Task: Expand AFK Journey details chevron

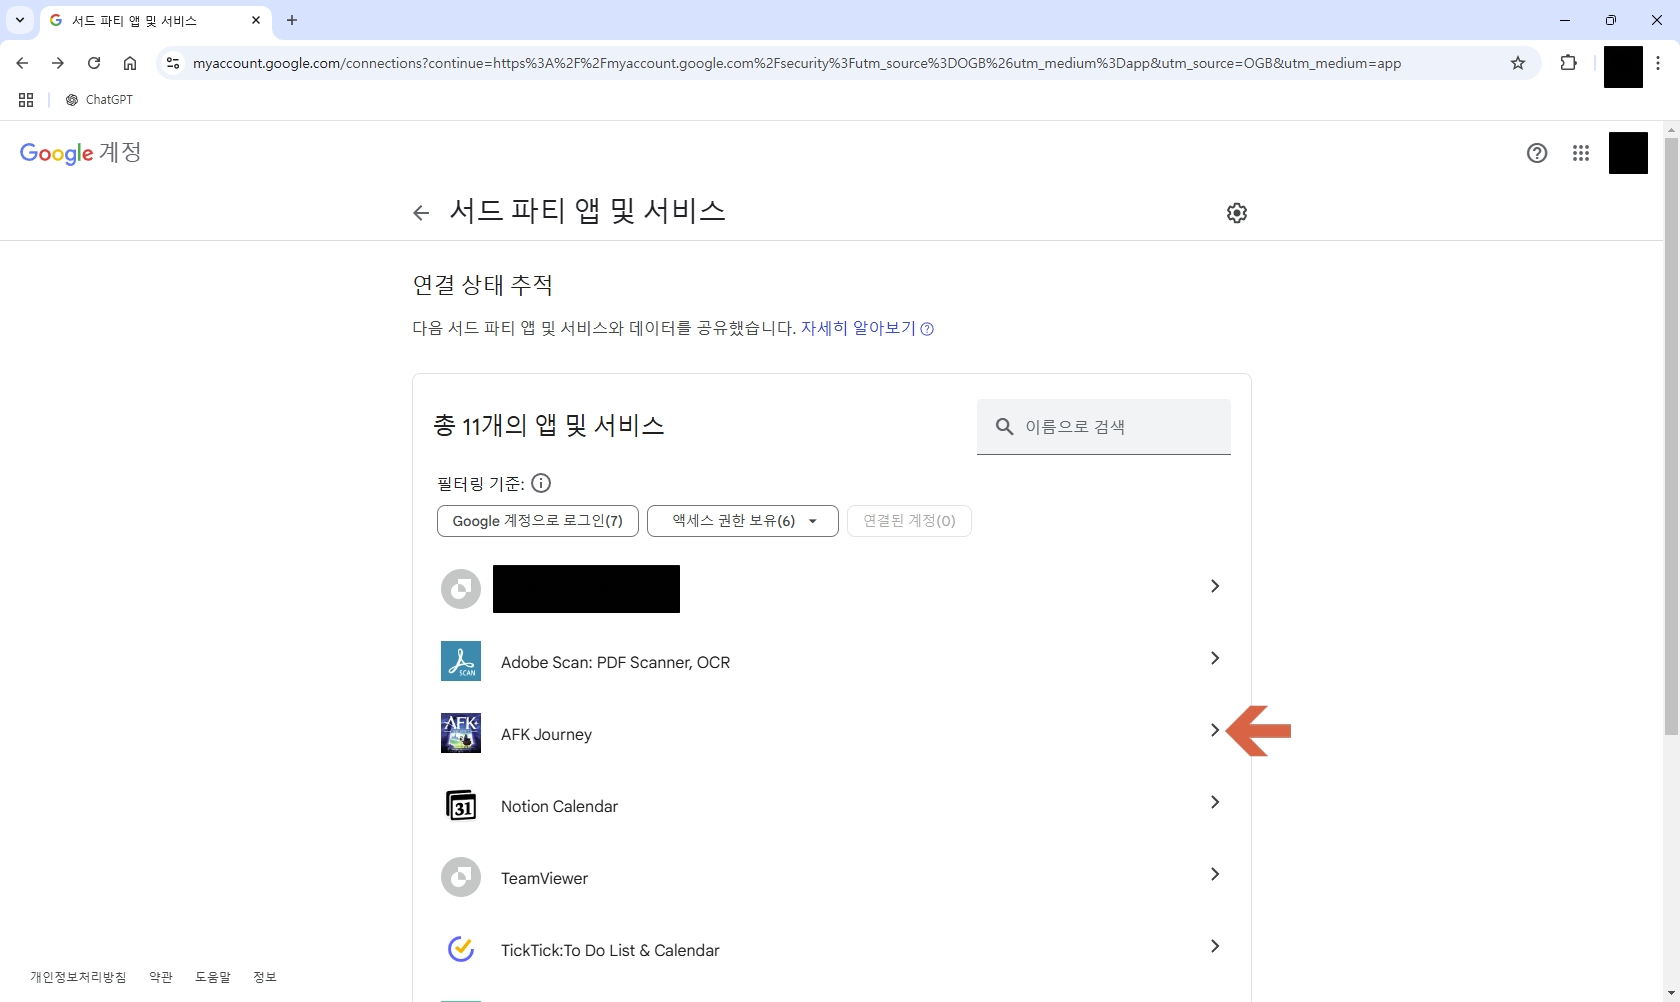Action: [1214, 730]
